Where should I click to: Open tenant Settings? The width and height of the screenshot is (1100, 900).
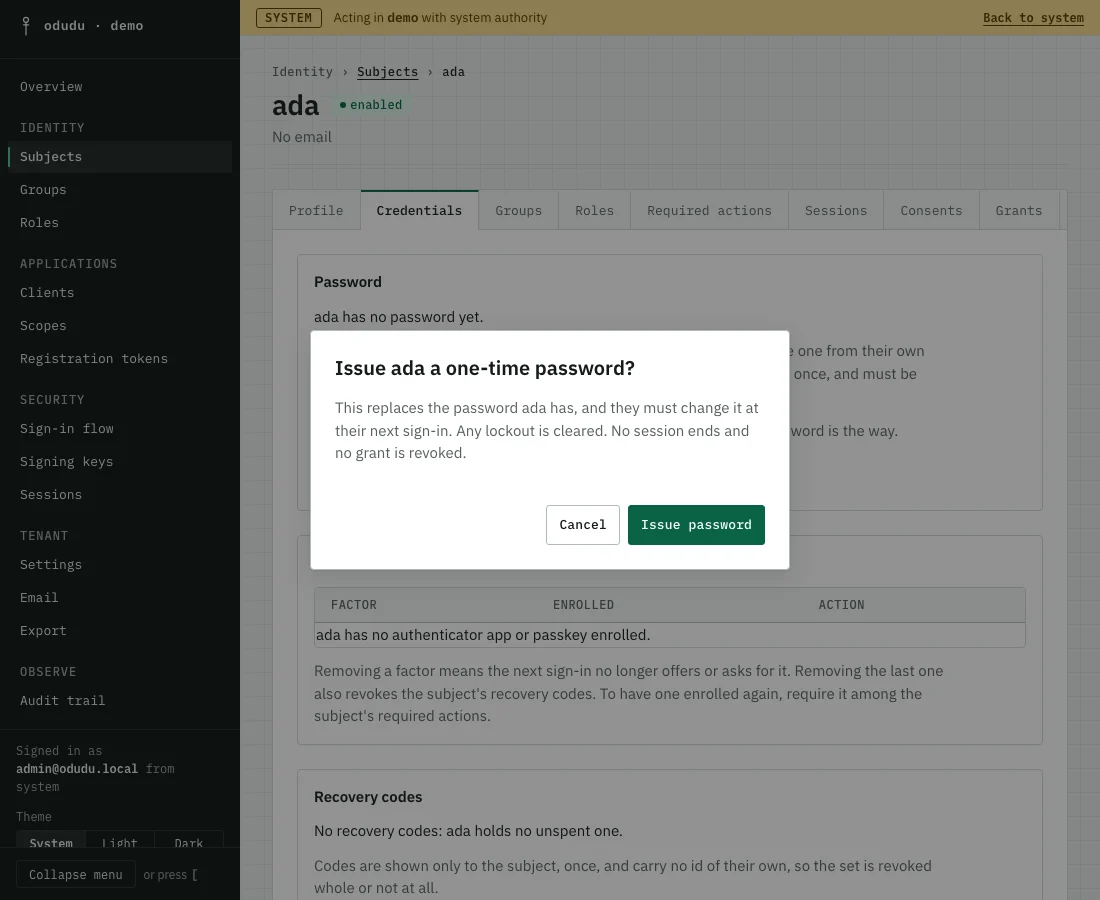120,565
